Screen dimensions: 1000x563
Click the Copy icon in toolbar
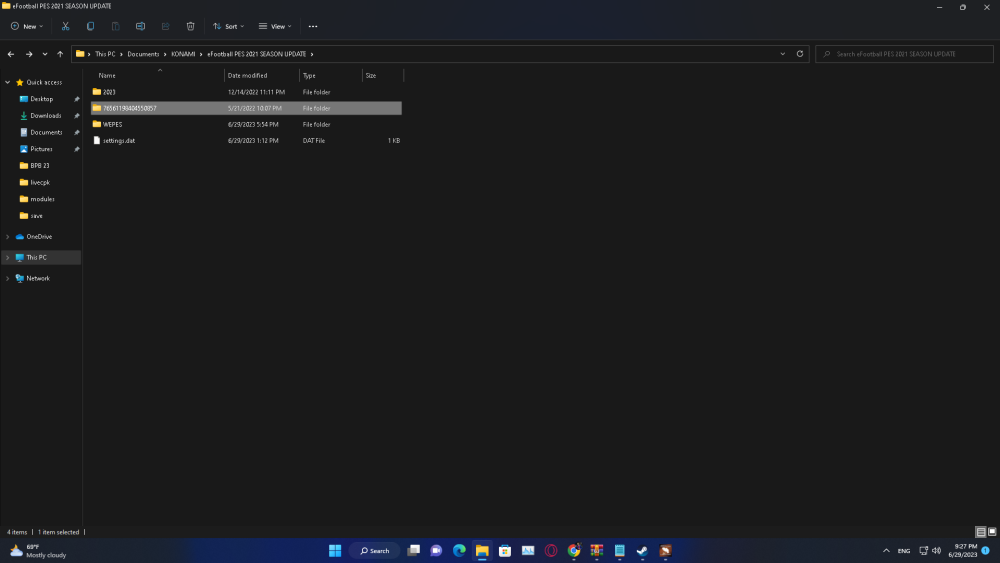point(91,26)
